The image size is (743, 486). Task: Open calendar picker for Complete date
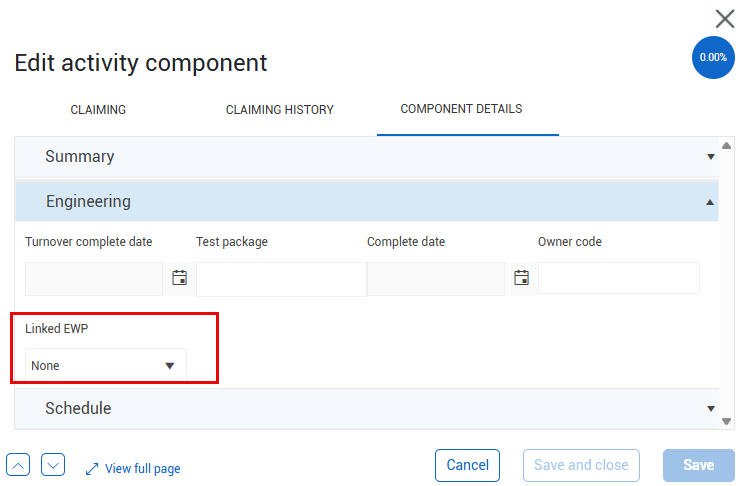pos(521,278)
